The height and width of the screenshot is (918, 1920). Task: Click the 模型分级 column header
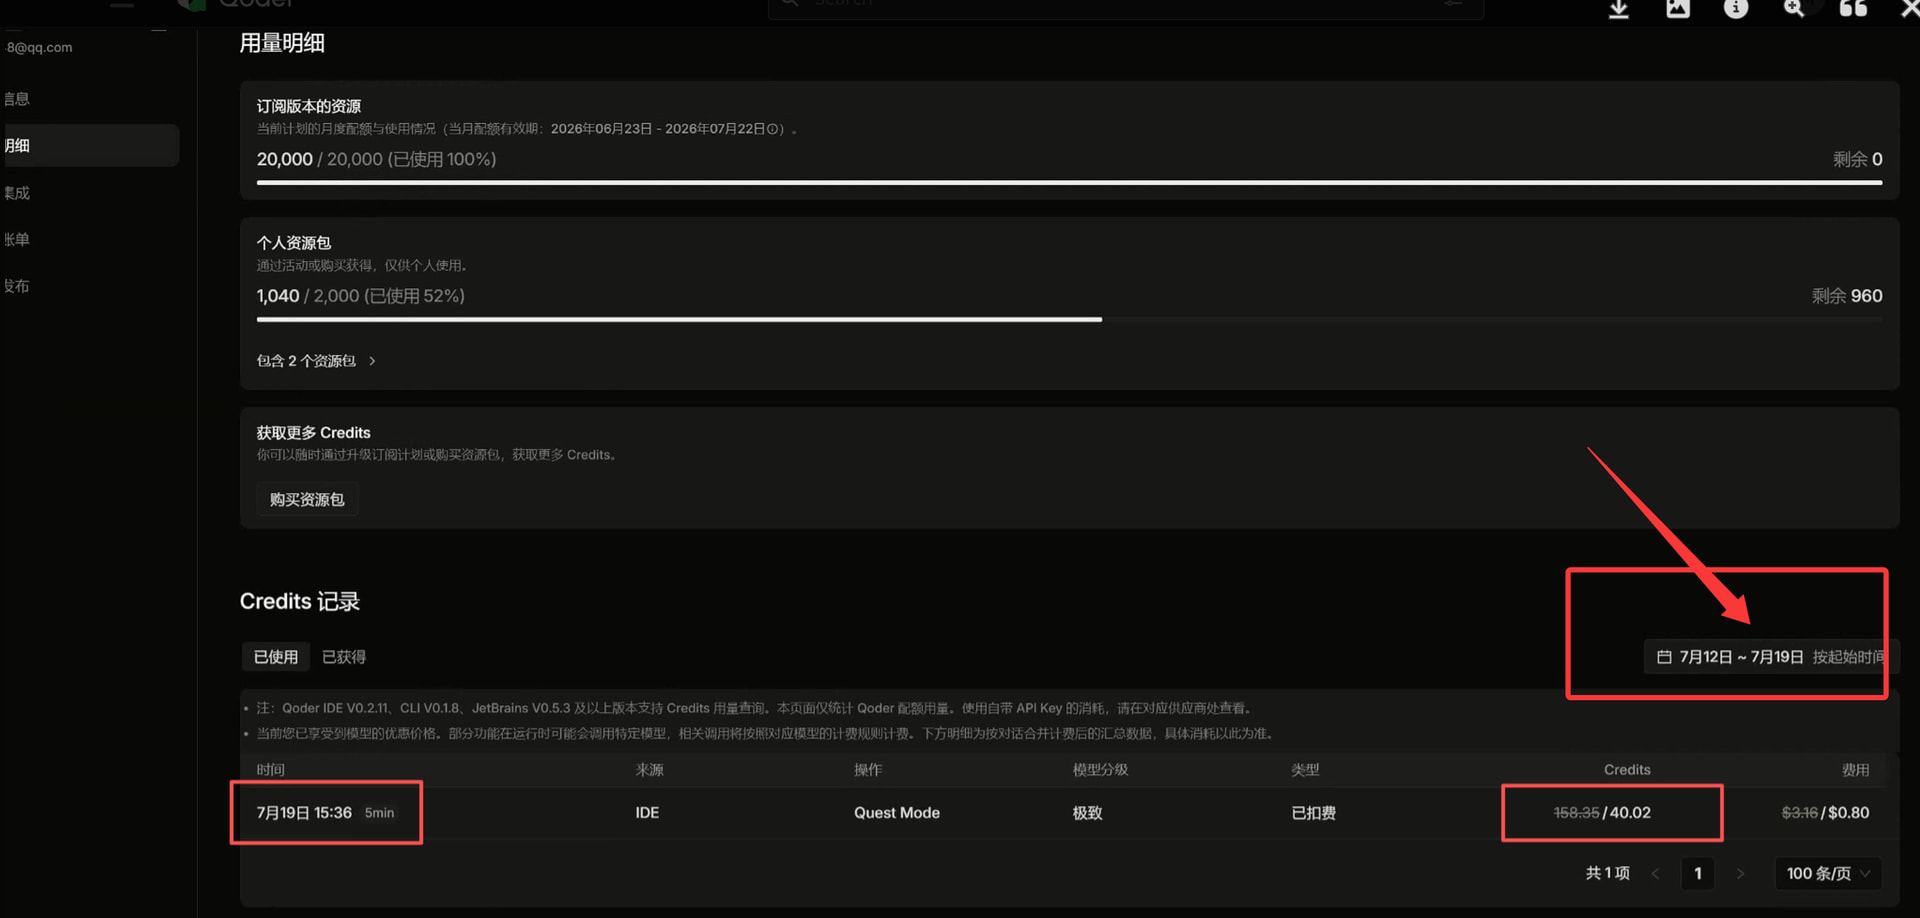pos(1100,769)
